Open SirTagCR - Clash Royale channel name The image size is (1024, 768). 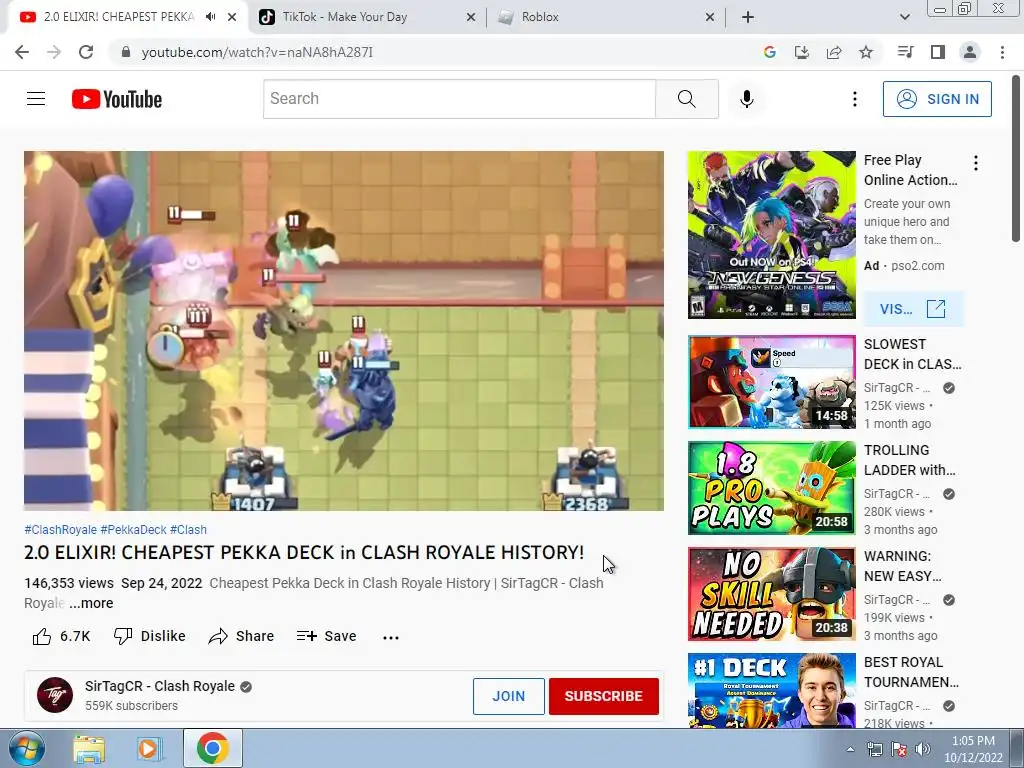pyautogui.click(x=159, y=686)
